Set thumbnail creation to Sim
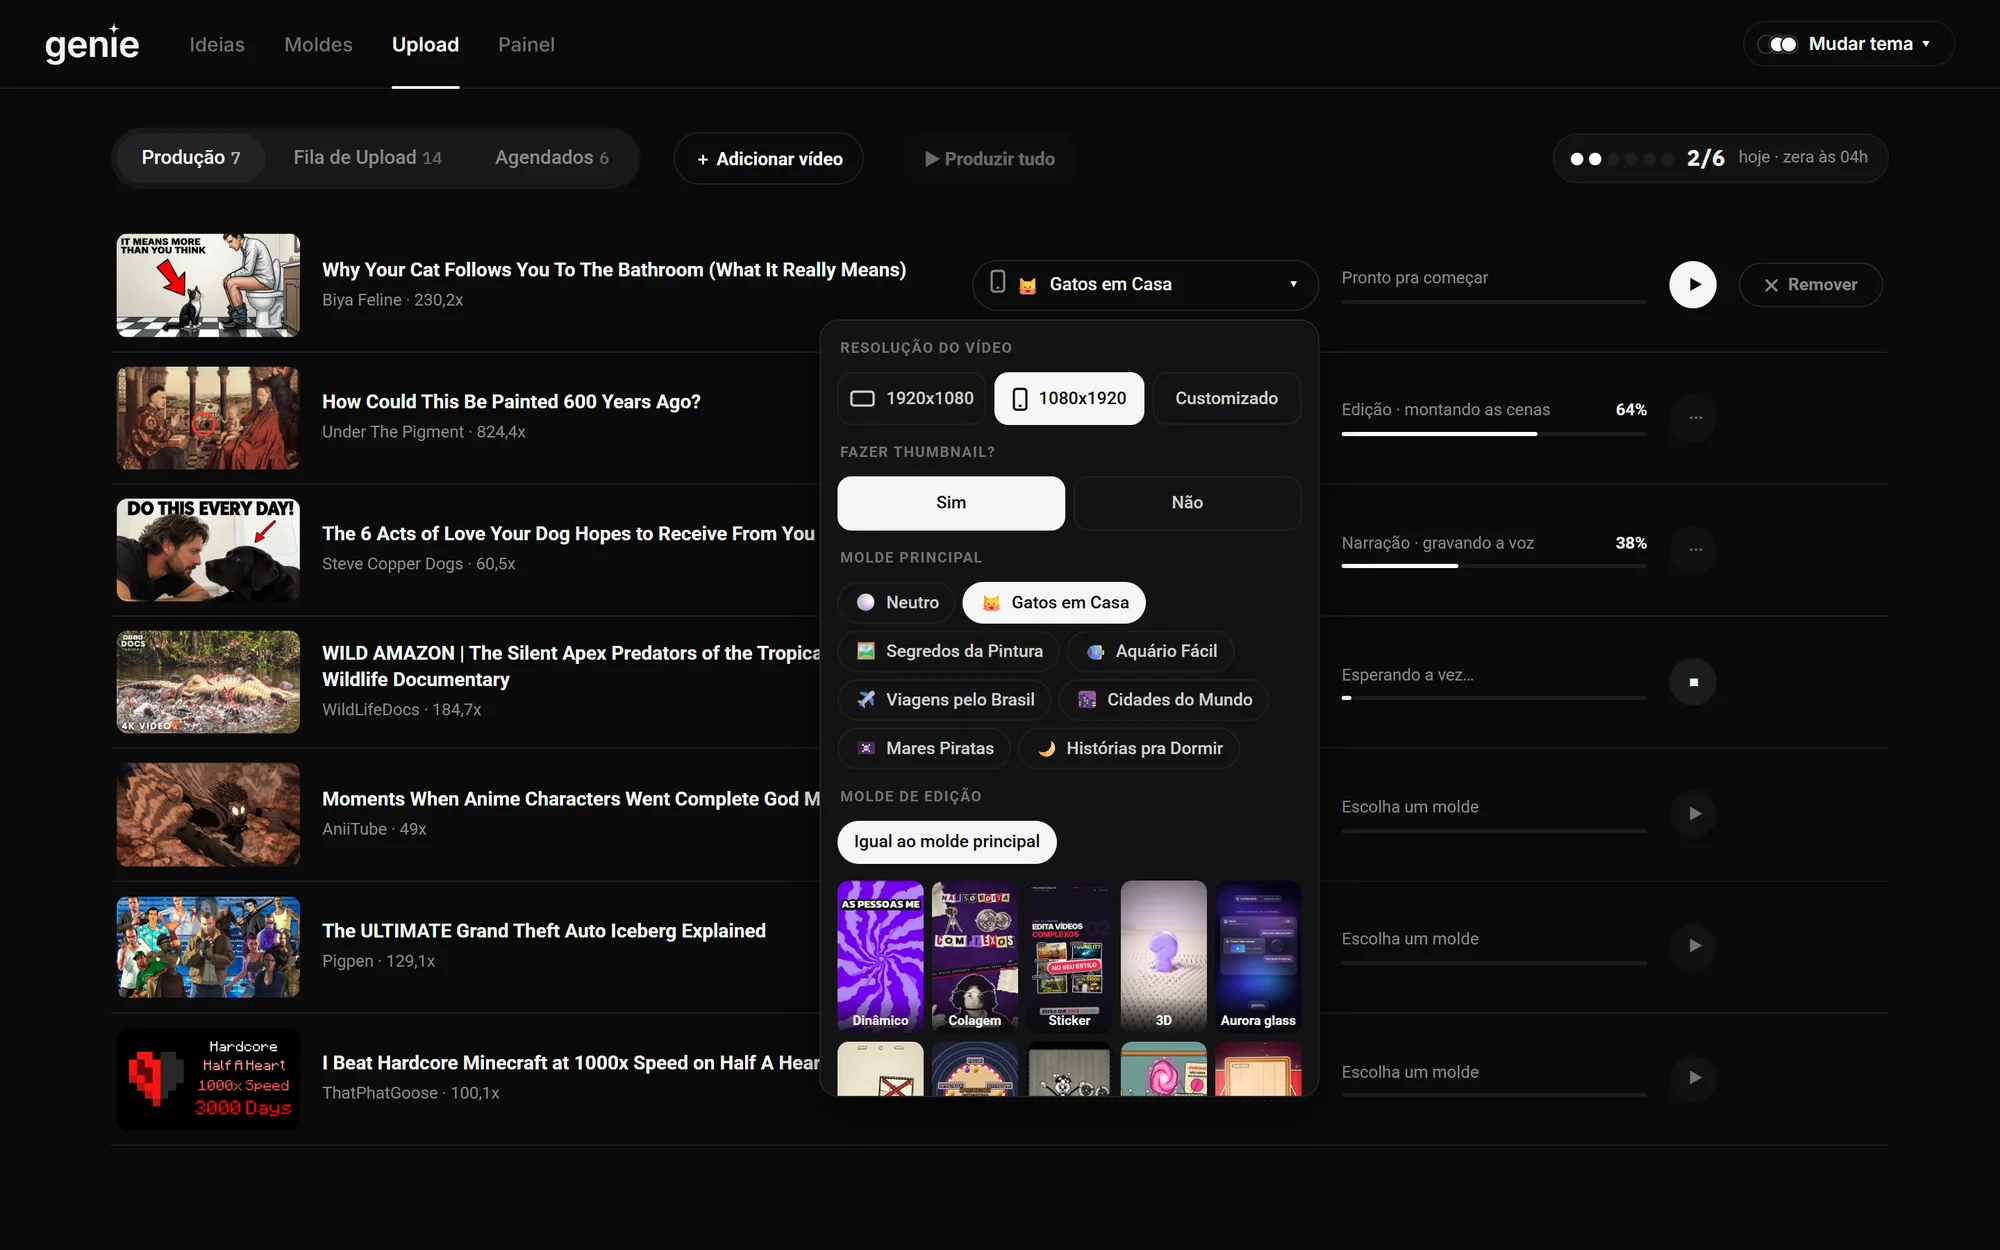The height and width of the screenshot is (1250, 2000). (951, 503)
